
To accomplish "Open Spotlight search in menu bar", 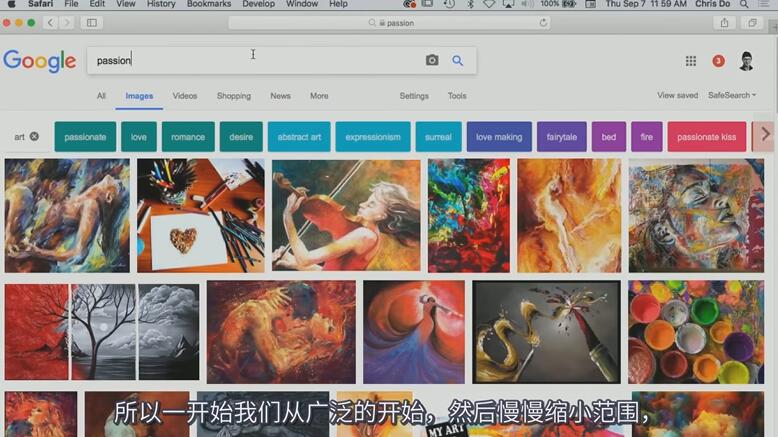I will [x=744, y=4].
